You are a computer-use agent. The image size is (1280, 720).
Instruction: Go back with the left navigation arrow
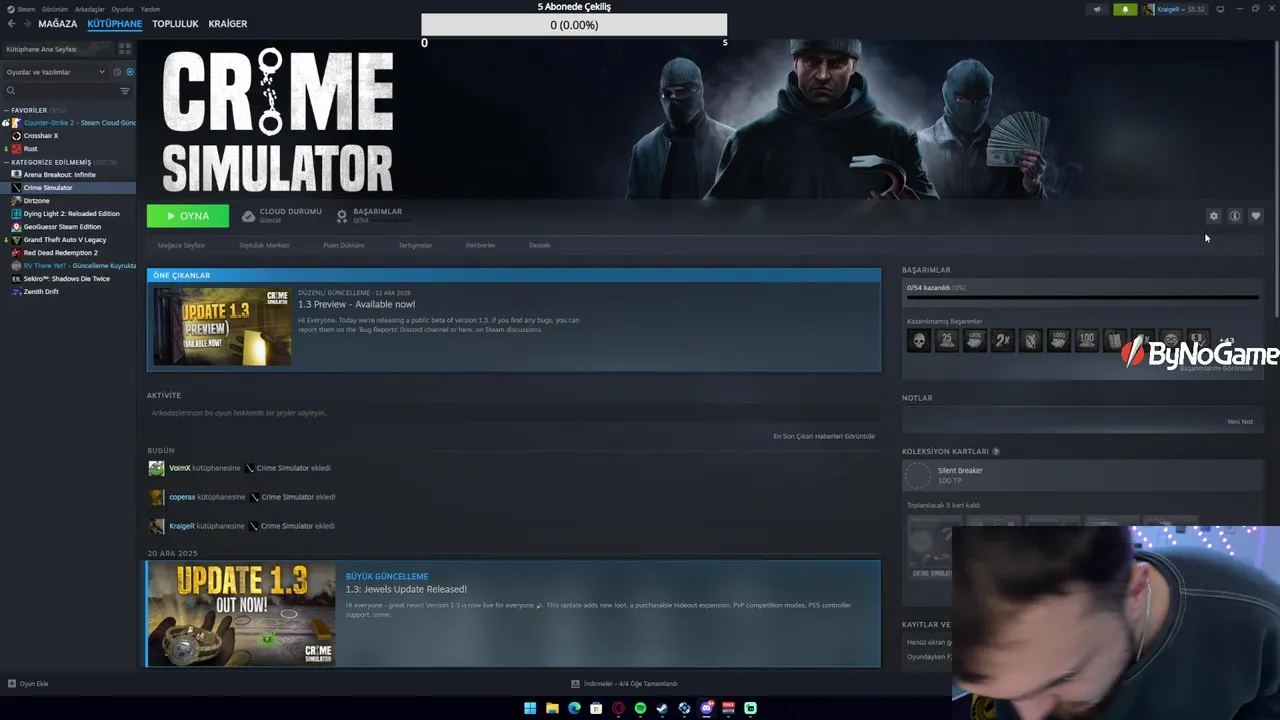point(11,24)
